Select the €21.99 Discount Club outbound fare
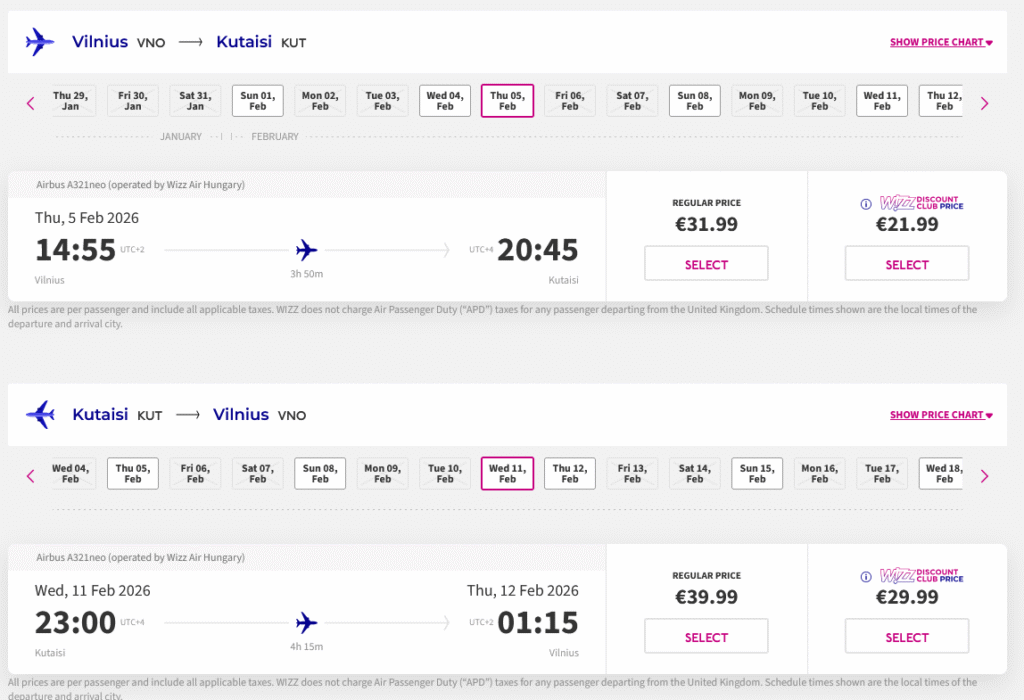The width and height of the screenshot is (1024, 700). click(906, 264)
